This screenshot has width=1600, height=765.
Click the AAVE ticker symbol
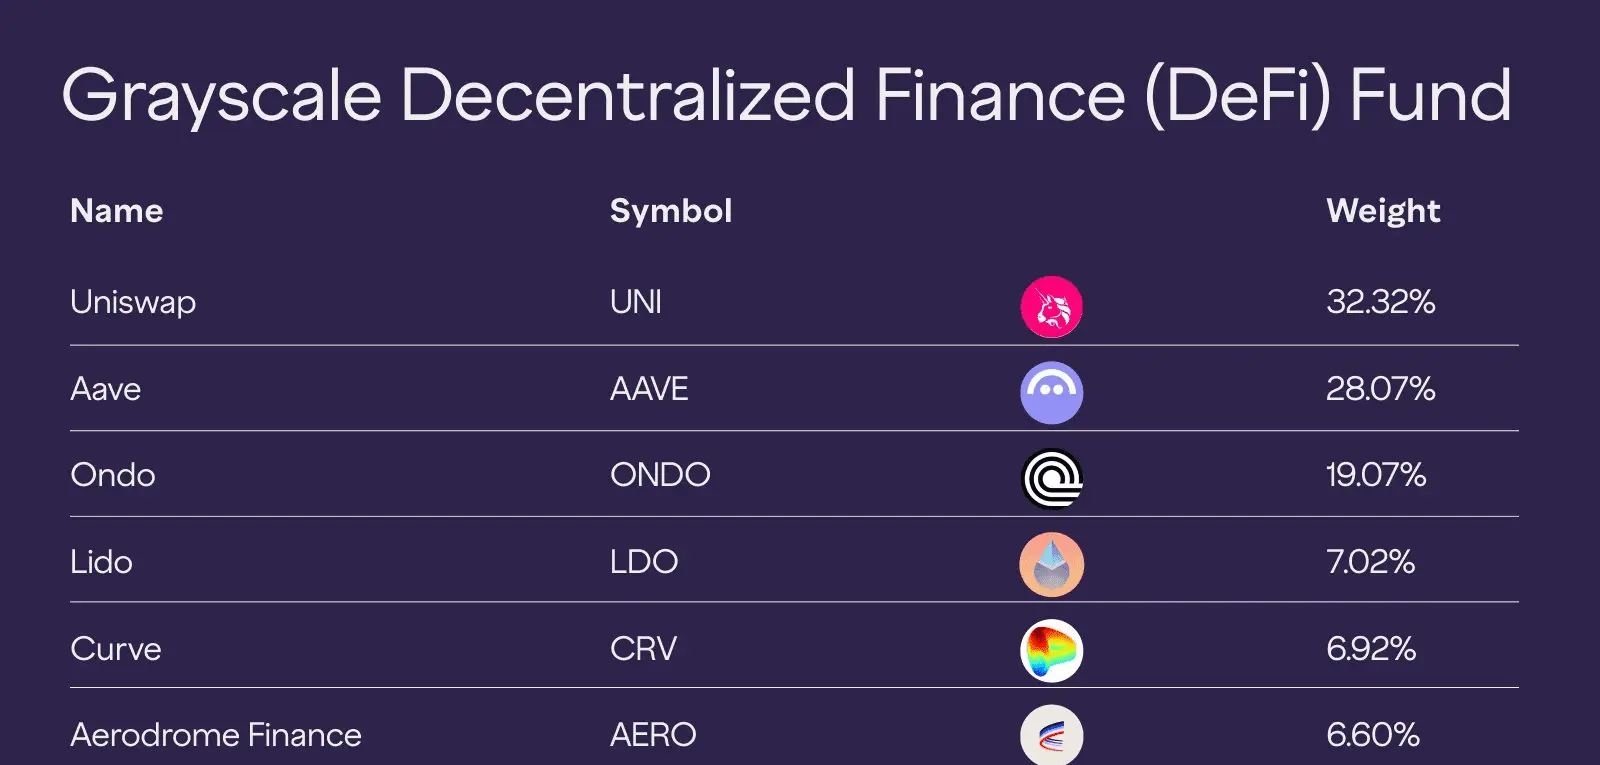tap(649, 389)
